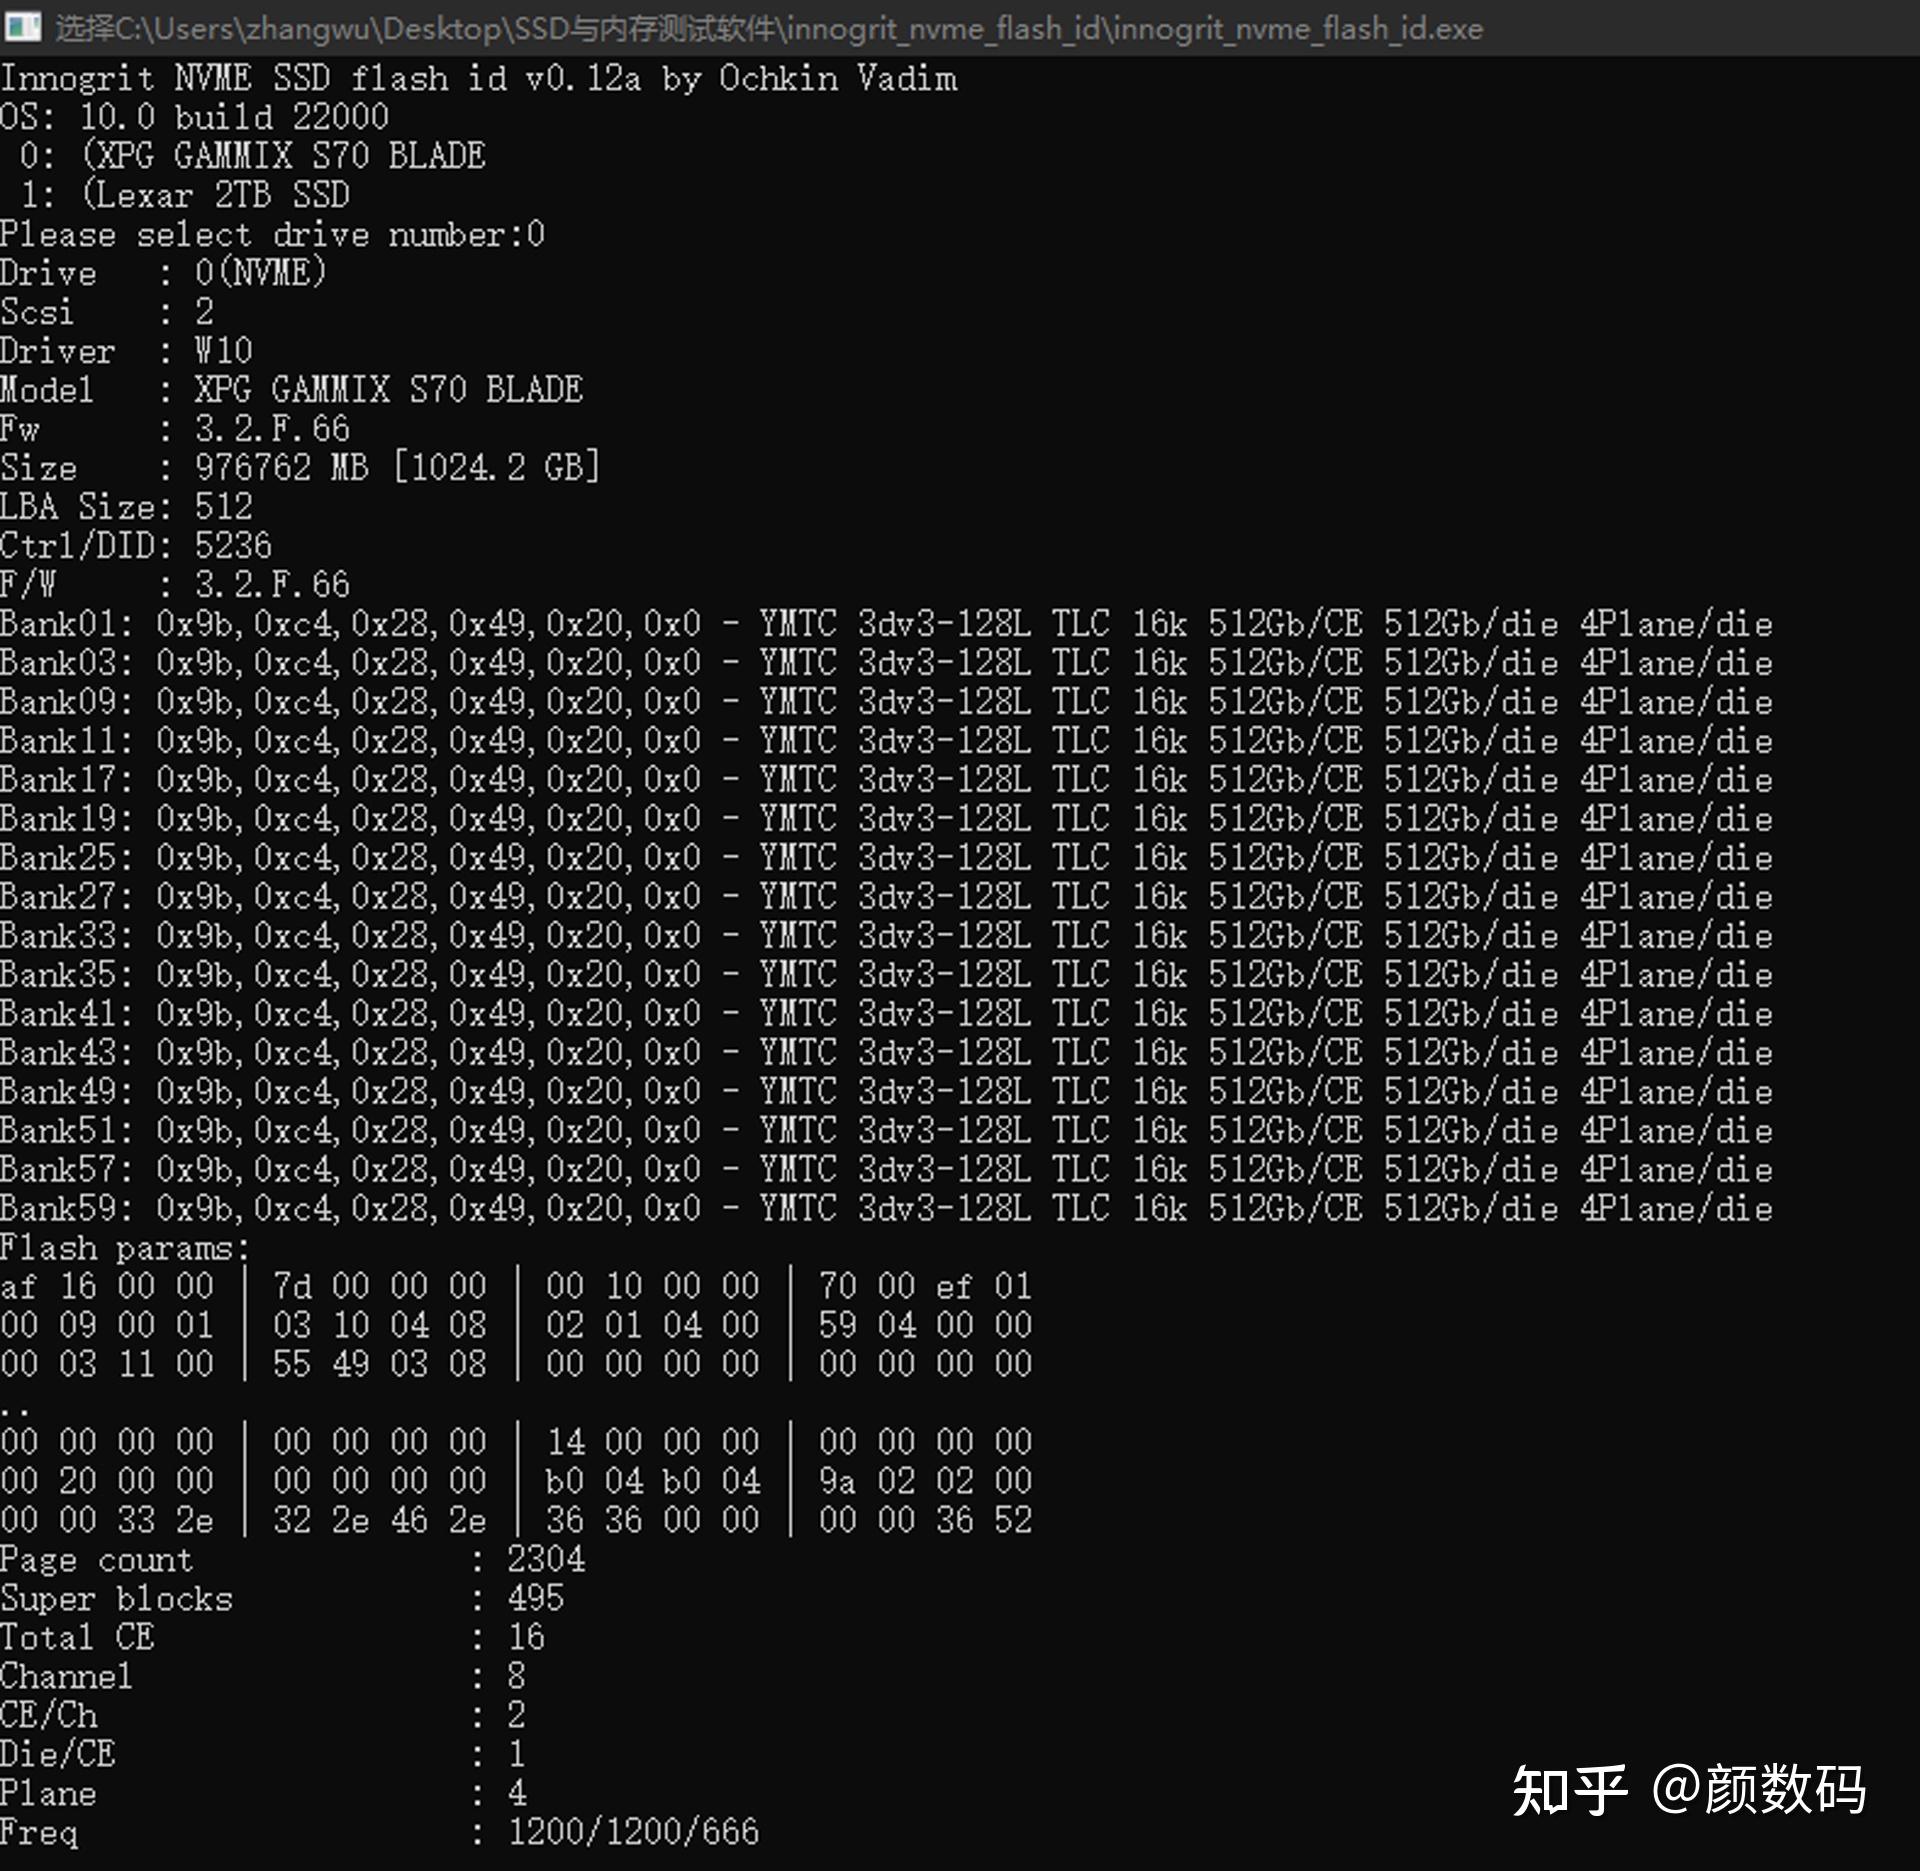Click the 'F/W : 3.2.F.66' line
Screen dimensions: 1920x1871
(x=175, y=585)
